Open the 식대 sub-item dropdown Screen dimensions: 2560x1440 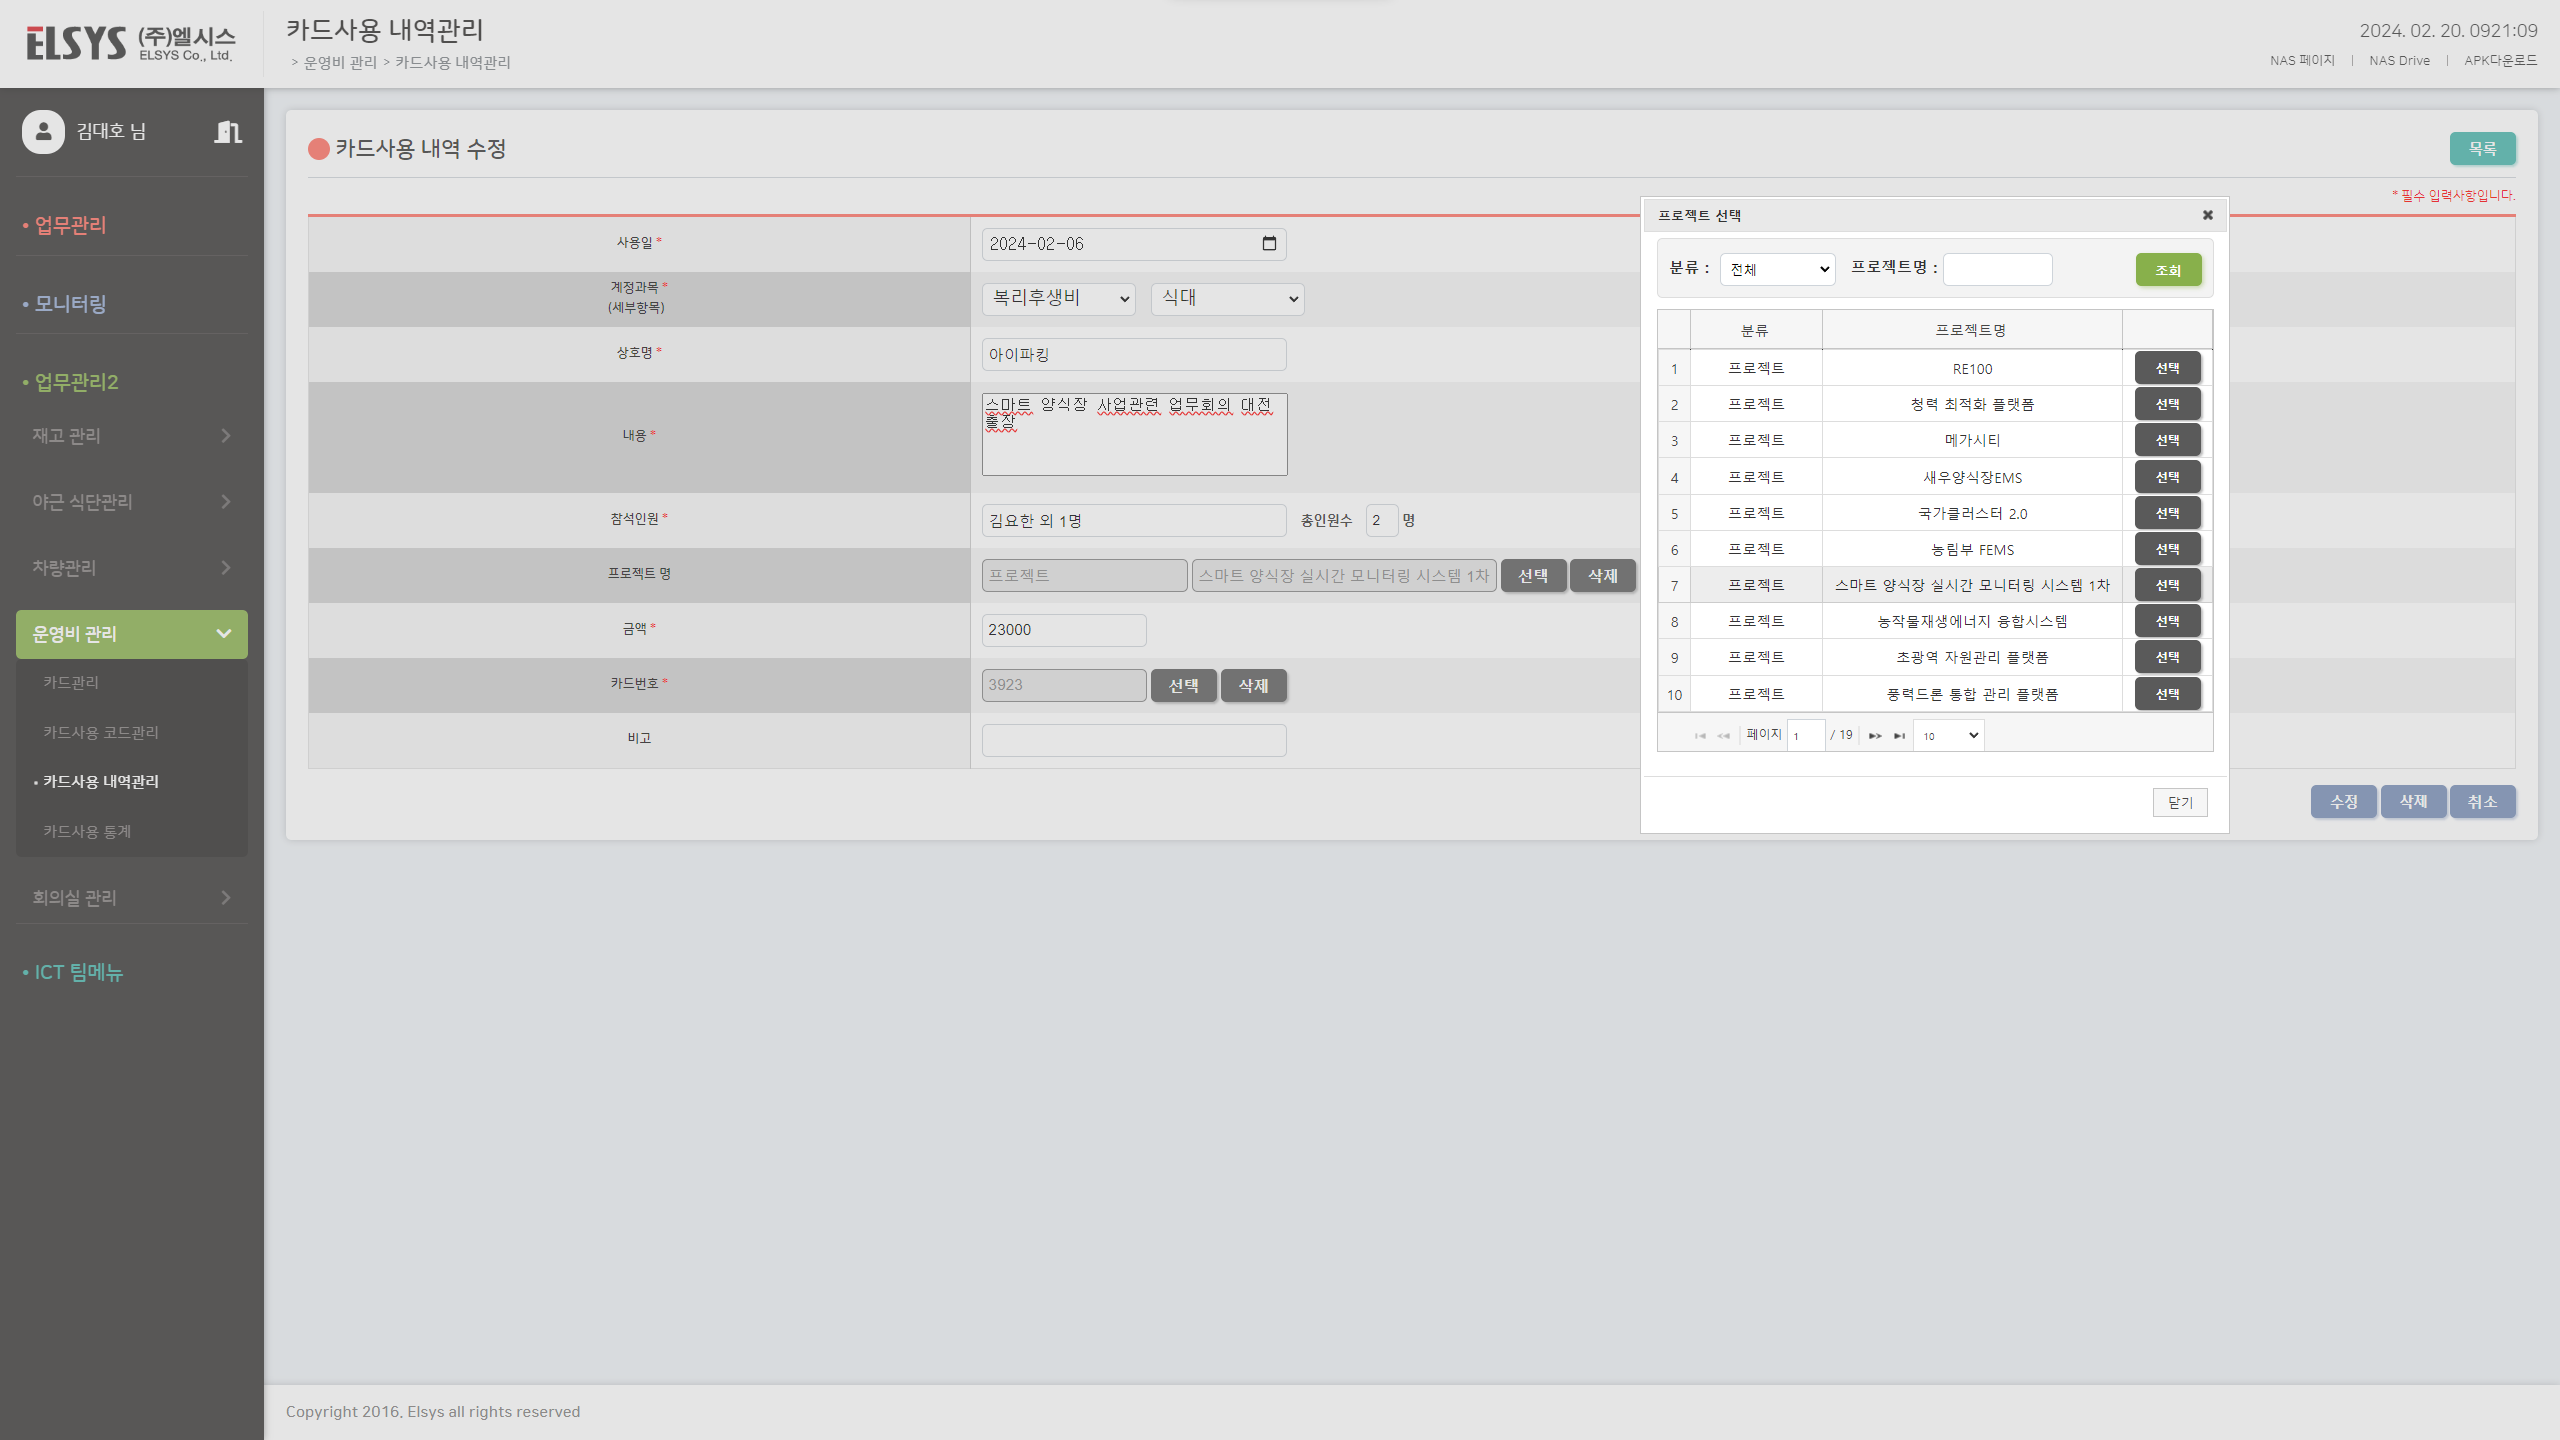click(1227, 298)
